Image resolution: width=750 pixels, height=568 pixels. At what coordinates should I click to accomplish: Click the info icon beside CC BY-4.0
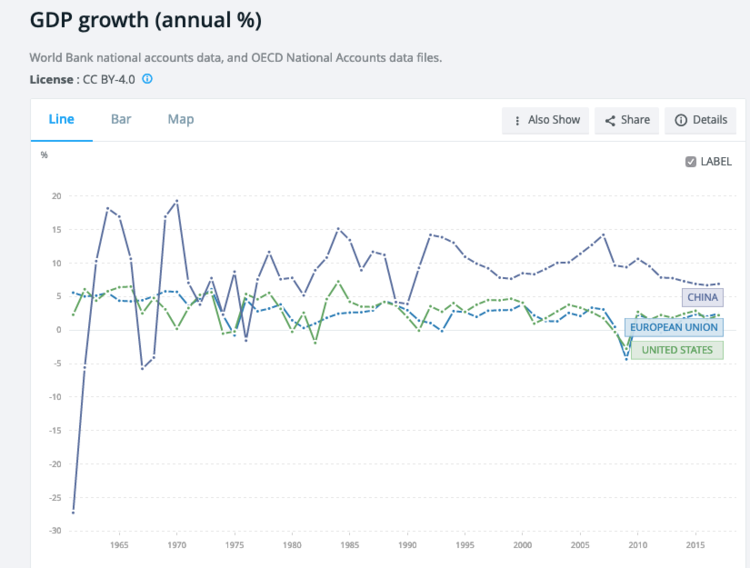(147, 78)
